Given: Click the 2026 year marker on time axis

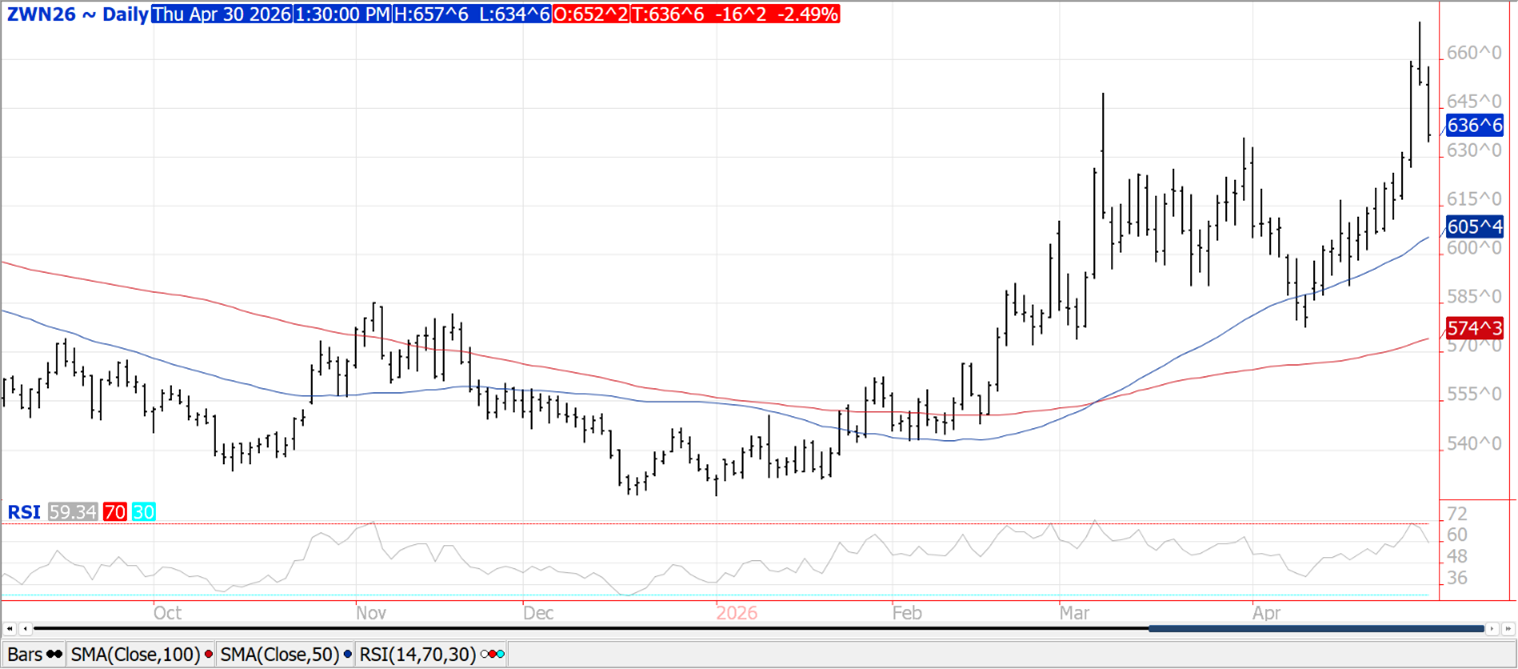Looking at the screenshot, I should [x=737, y=611].
